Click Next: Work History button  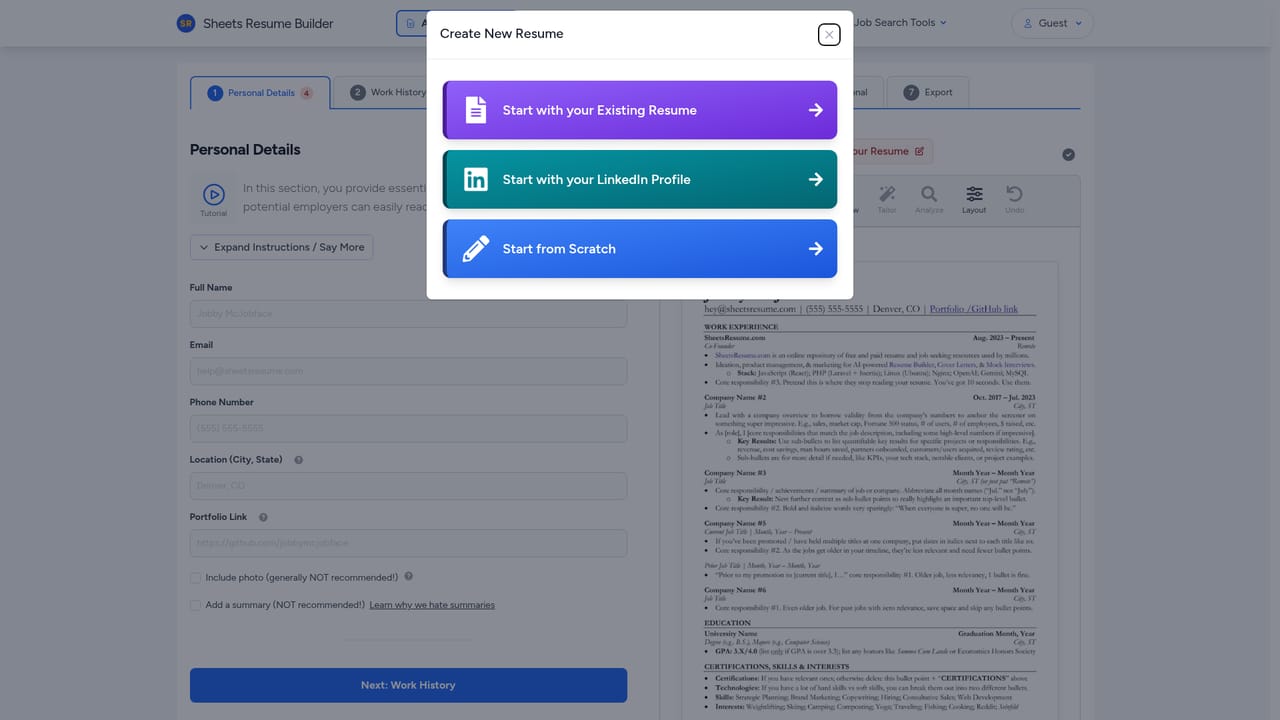tap(408, 685)
